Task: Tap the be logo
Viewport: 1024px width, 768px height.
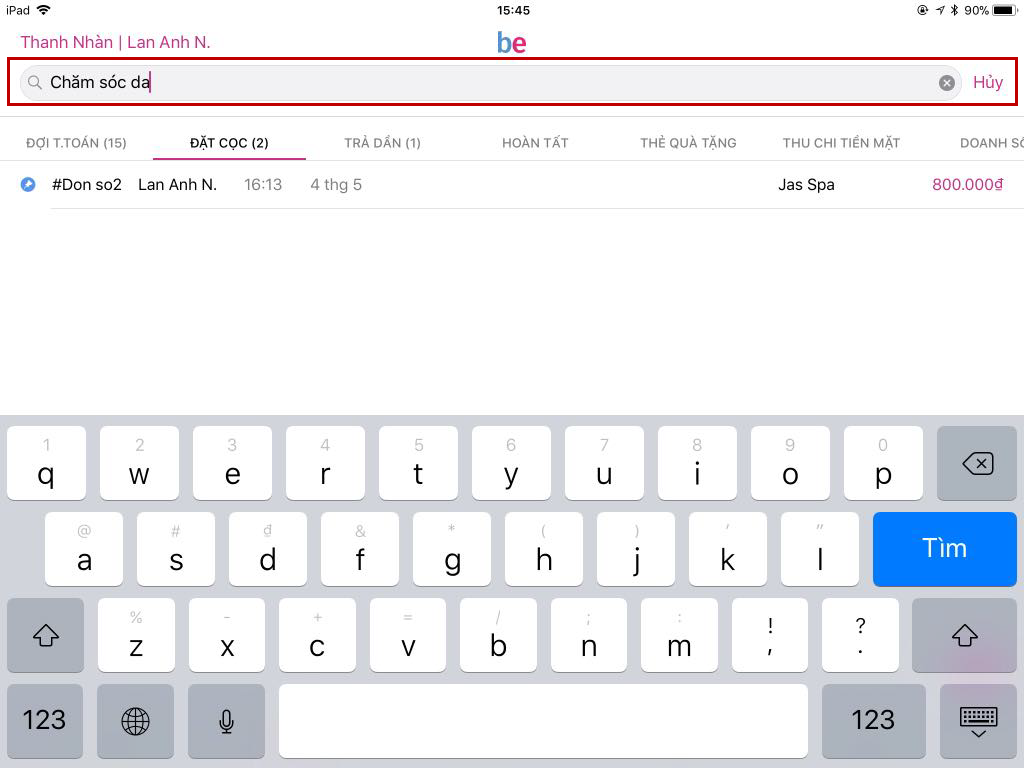Action: [x=511, y=43]
